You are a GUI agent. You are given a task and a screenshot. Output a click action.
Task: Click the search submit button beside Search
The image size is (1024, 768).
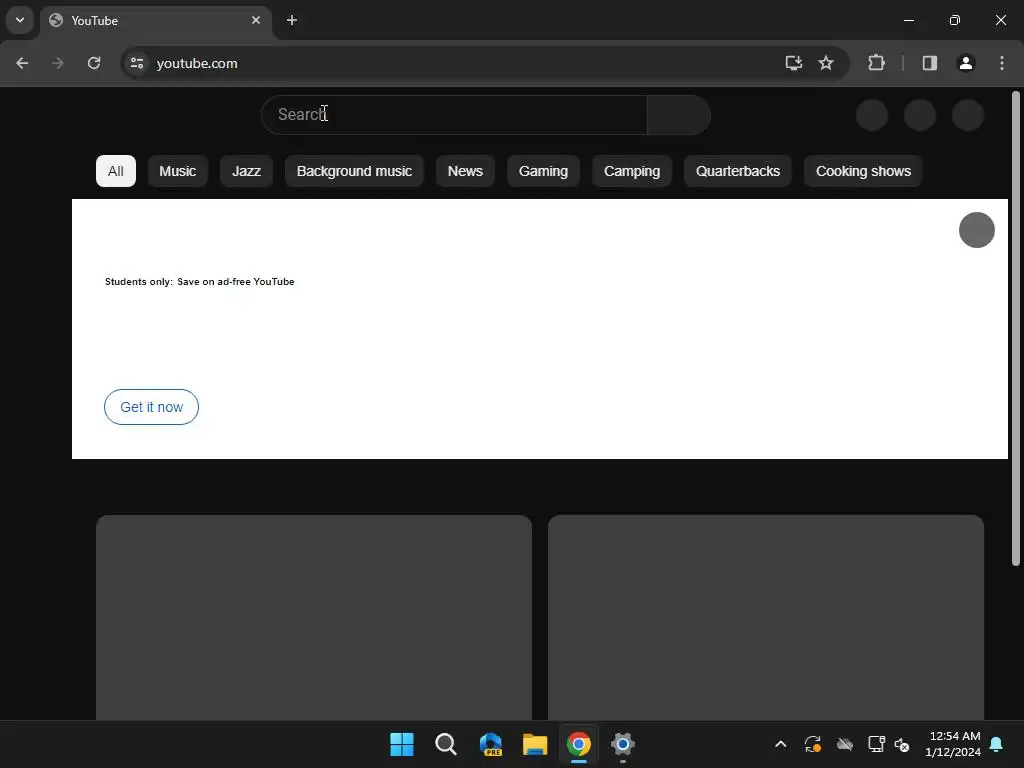click(x=679, y=115)
